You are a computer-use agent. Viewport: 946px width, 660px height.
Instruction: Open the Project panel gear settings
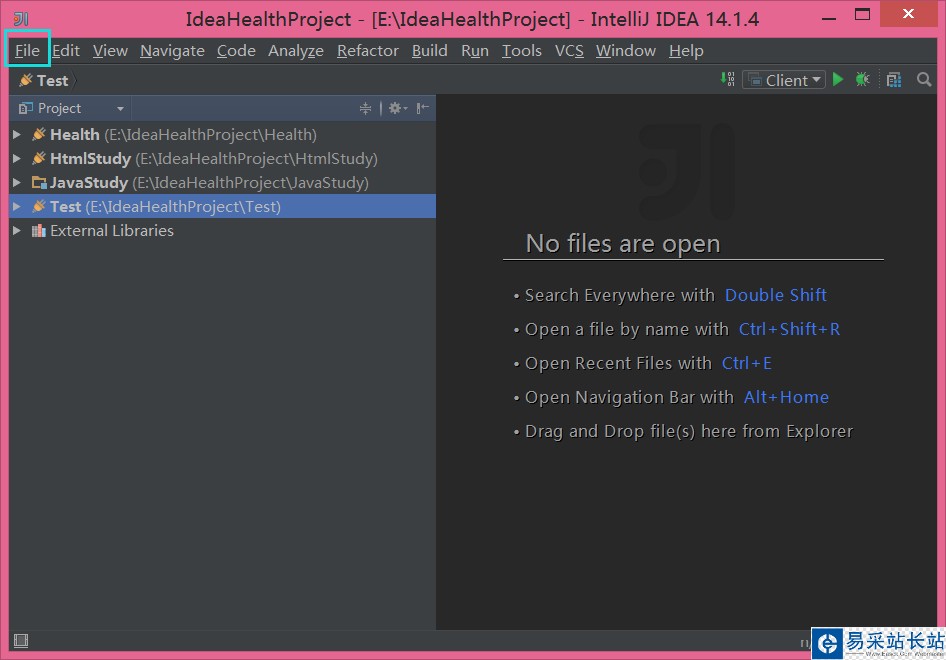point(396,108)
